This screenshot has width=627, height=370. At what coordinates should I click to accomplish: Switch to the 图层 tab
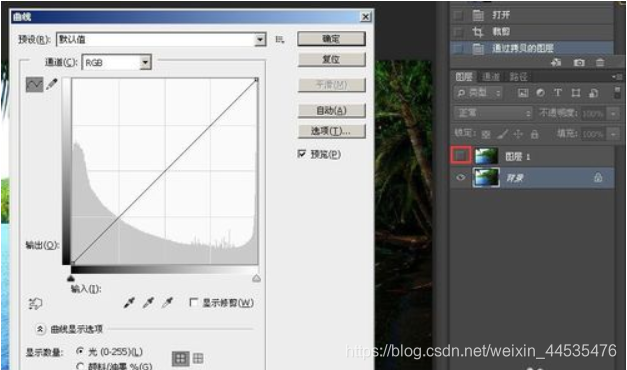pyautogui.click(x=464, y=76)
